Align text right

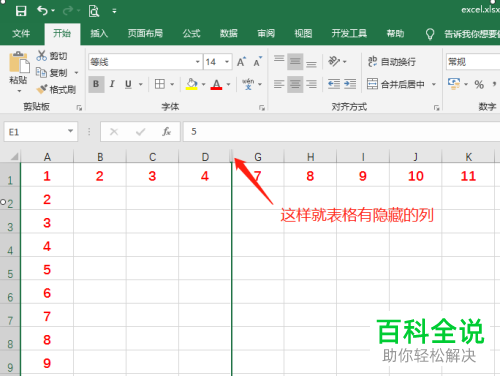[x=311, y=84]
